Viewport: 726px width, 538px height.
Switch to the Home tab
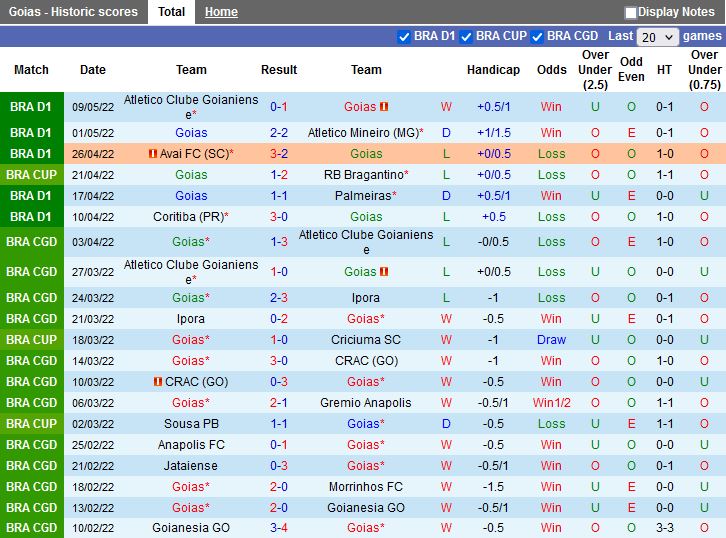coord(221,12)
